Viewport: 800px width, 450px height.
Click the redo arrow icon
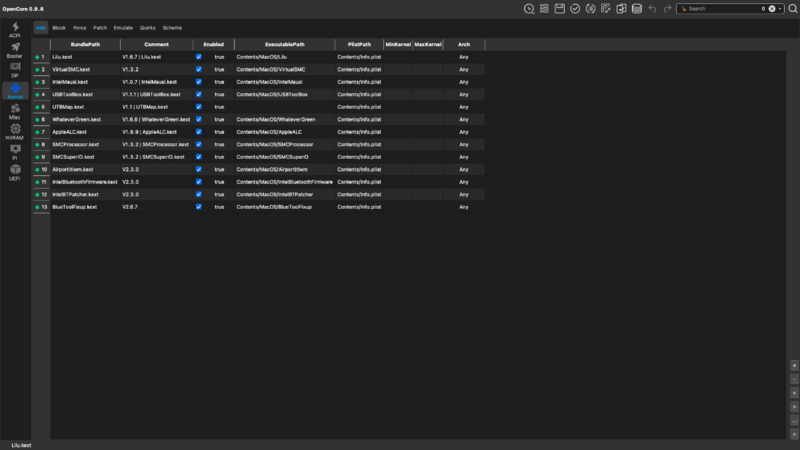coord(667,9)
